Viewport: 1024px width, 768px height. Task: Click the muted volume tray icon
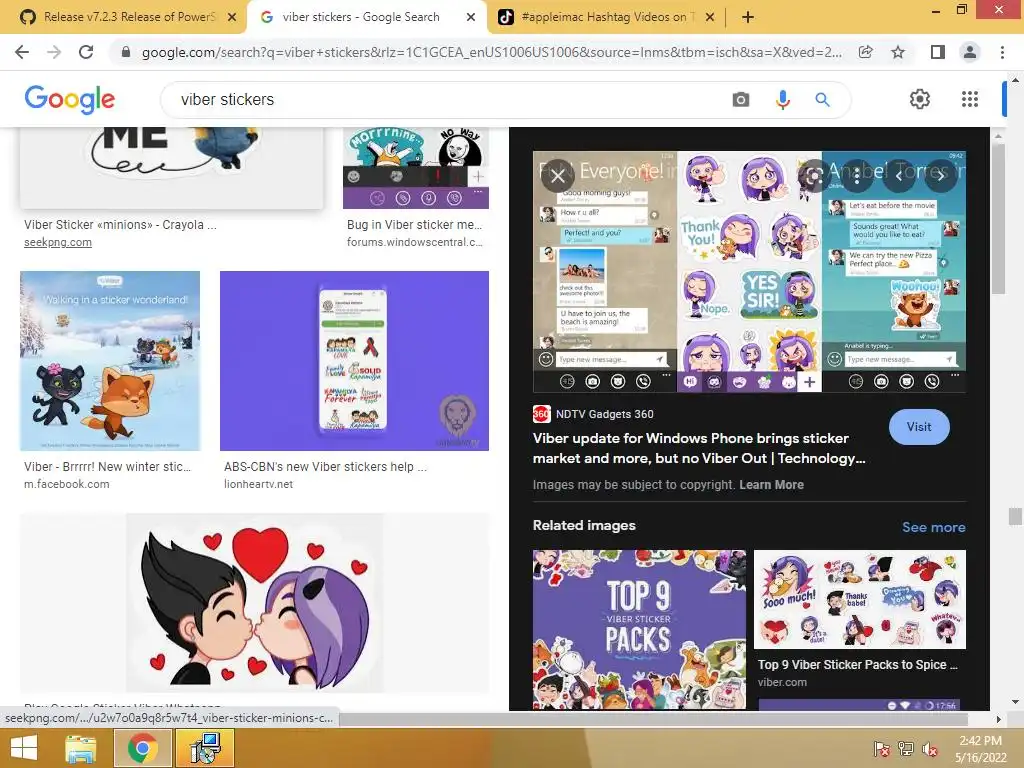929,749
